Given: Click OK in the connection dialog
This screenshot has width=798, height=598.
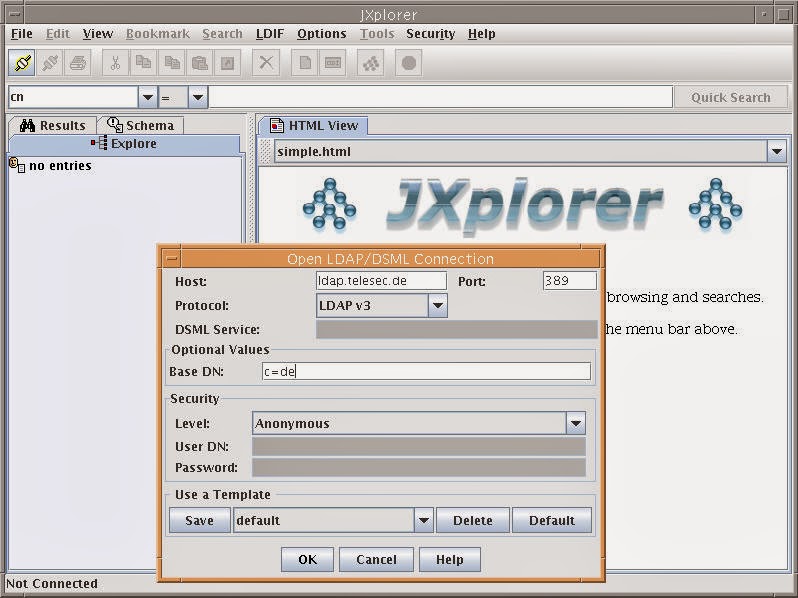Looking at the screenshot, I should point(307,559).
